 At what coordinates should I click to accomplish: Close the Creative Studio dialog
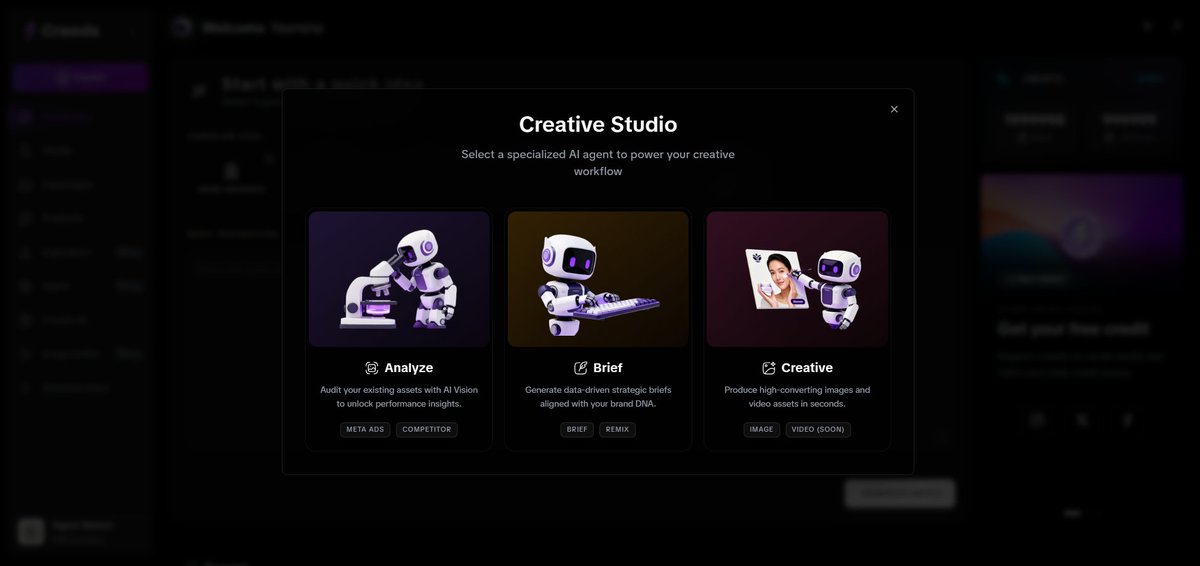894,109
